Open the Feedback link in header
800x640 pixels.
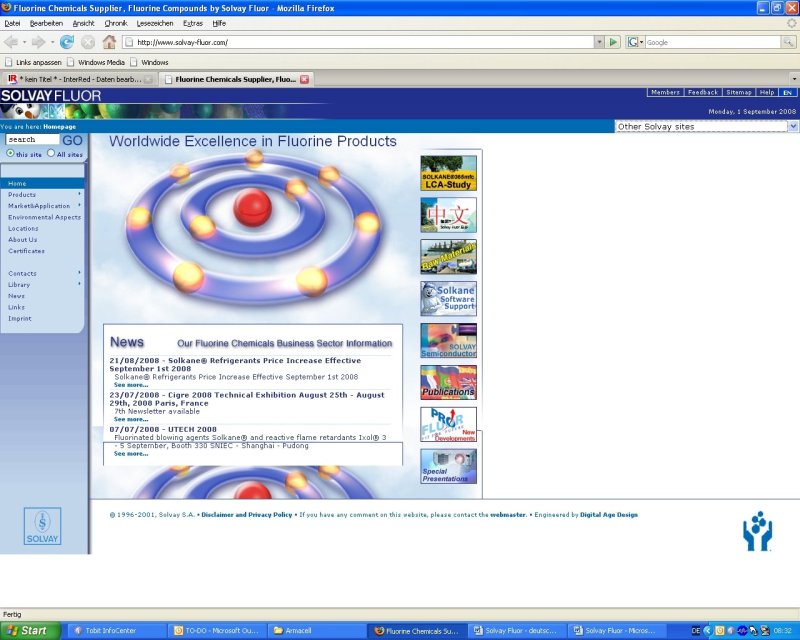(x=703, y=92)
